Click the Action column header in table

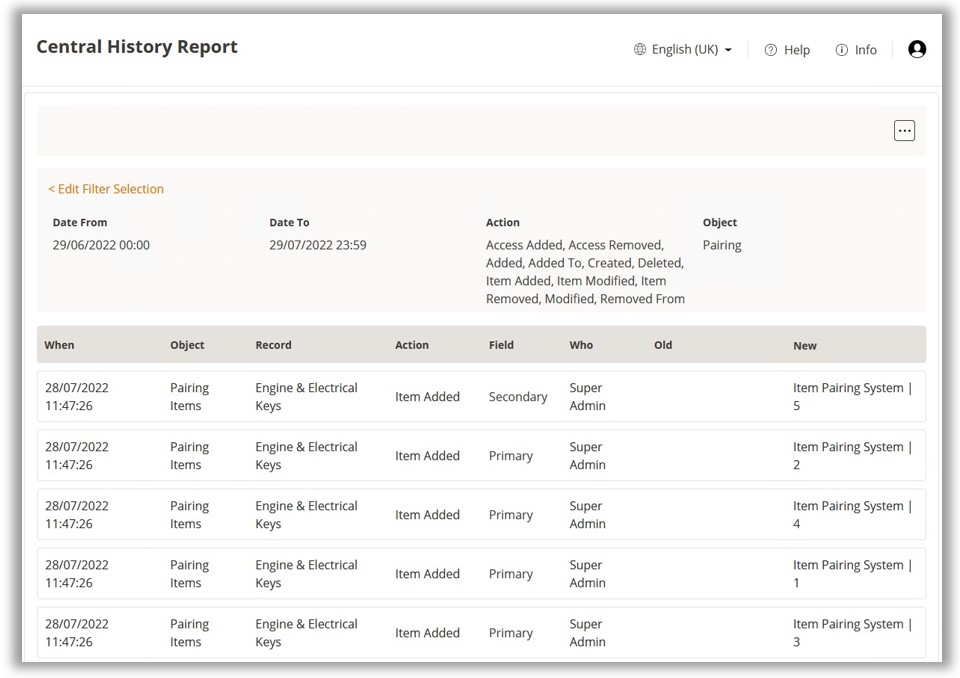(x=411, y=345)
